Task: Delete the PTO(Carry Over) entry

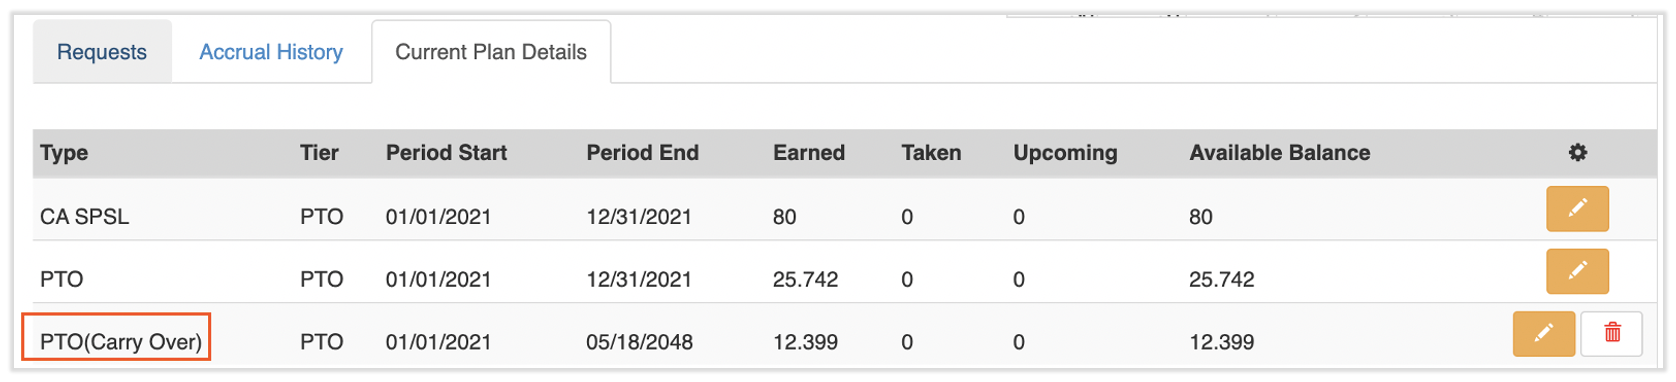Action: pyautogui.click(x=1612, y=333)
